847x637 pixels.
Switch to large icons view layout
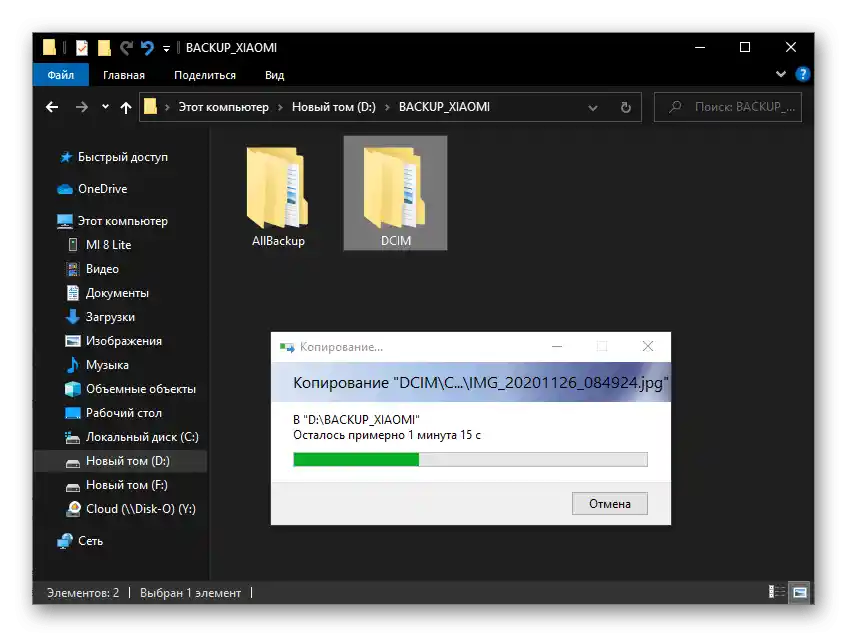tap(800, 592)
